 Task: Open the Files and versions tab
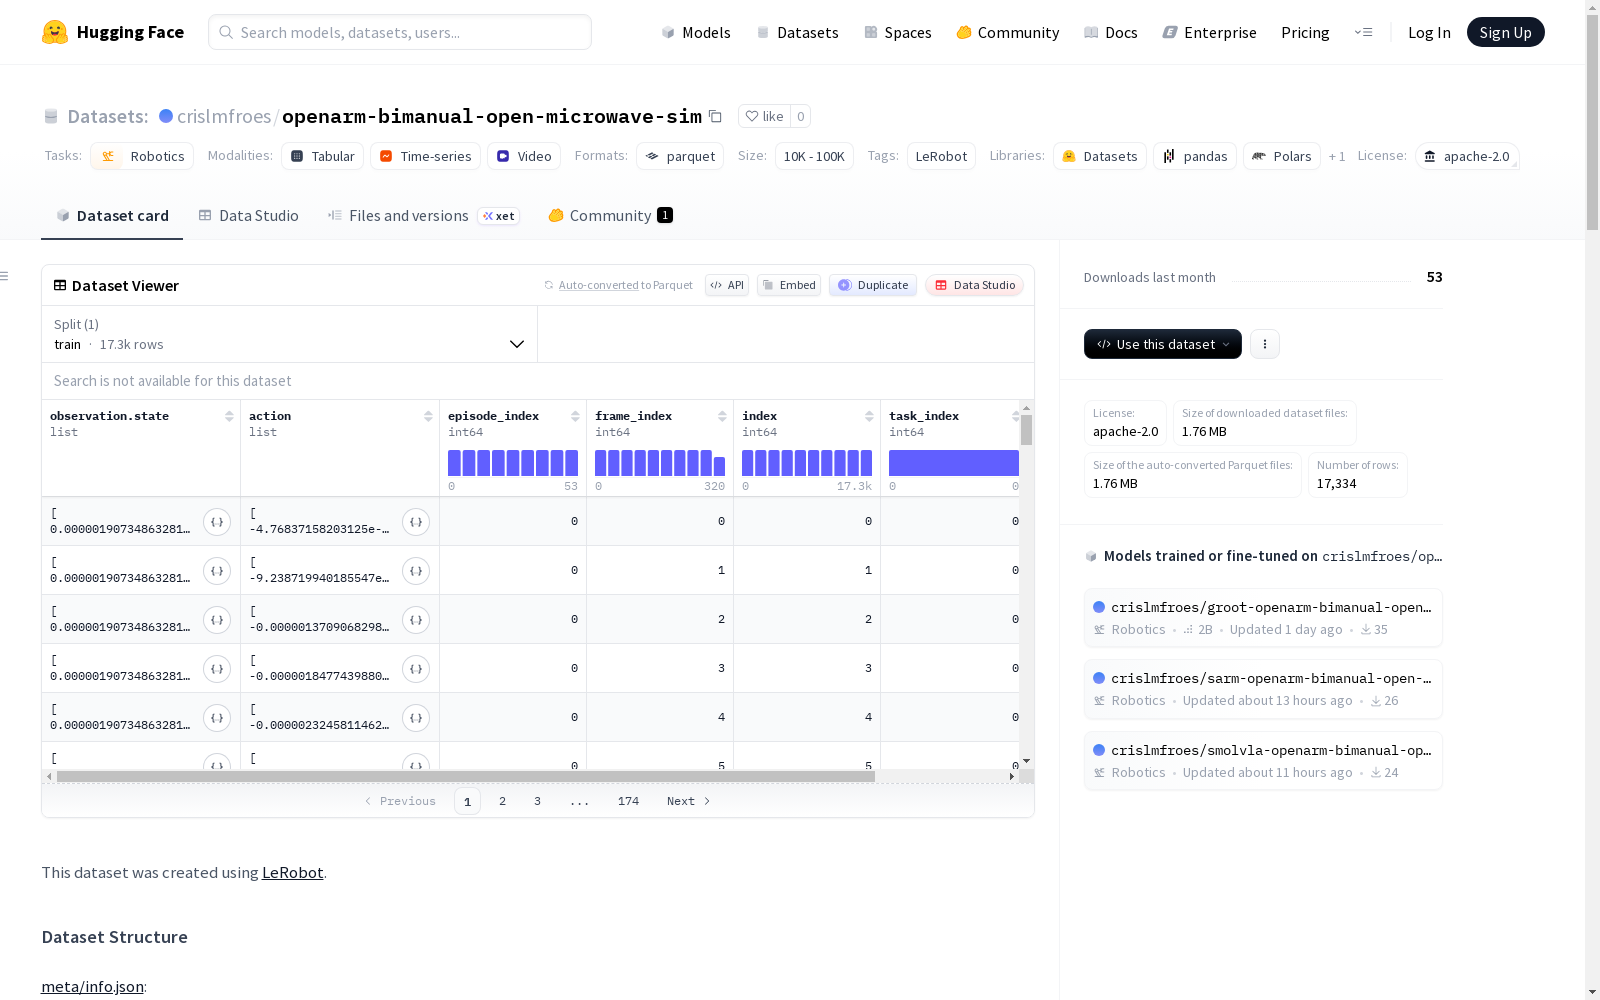point(423,216)
